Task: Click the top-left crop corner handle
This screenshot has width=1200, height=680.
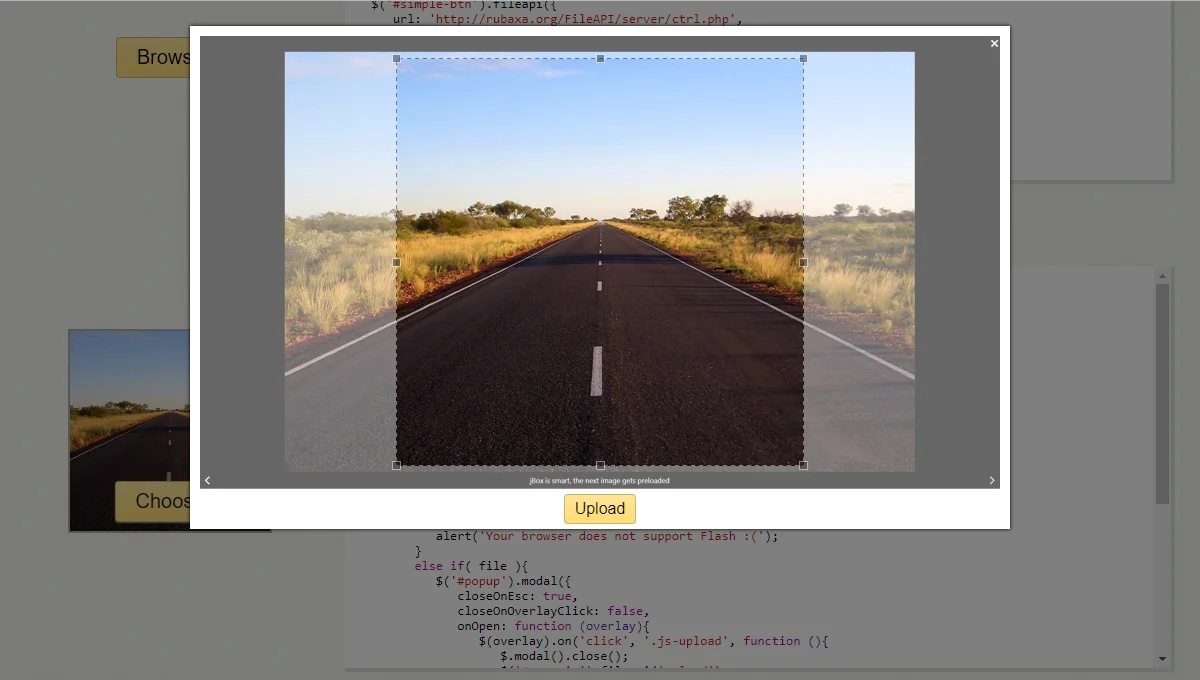Action: point(396,59)
